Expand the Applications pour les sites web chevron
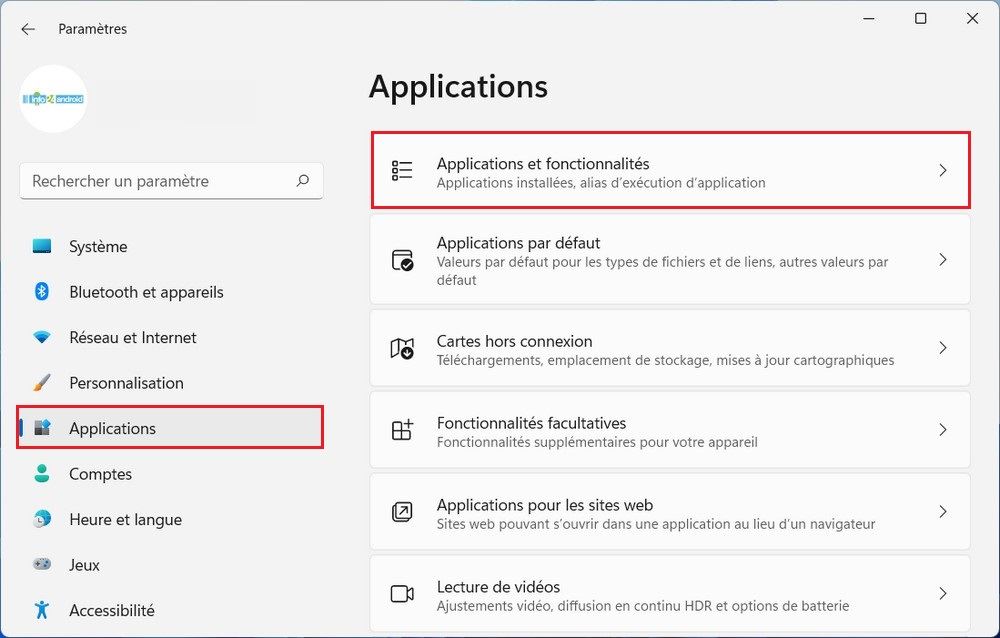Screen dimensions: 1000x638 coord(942,511)
